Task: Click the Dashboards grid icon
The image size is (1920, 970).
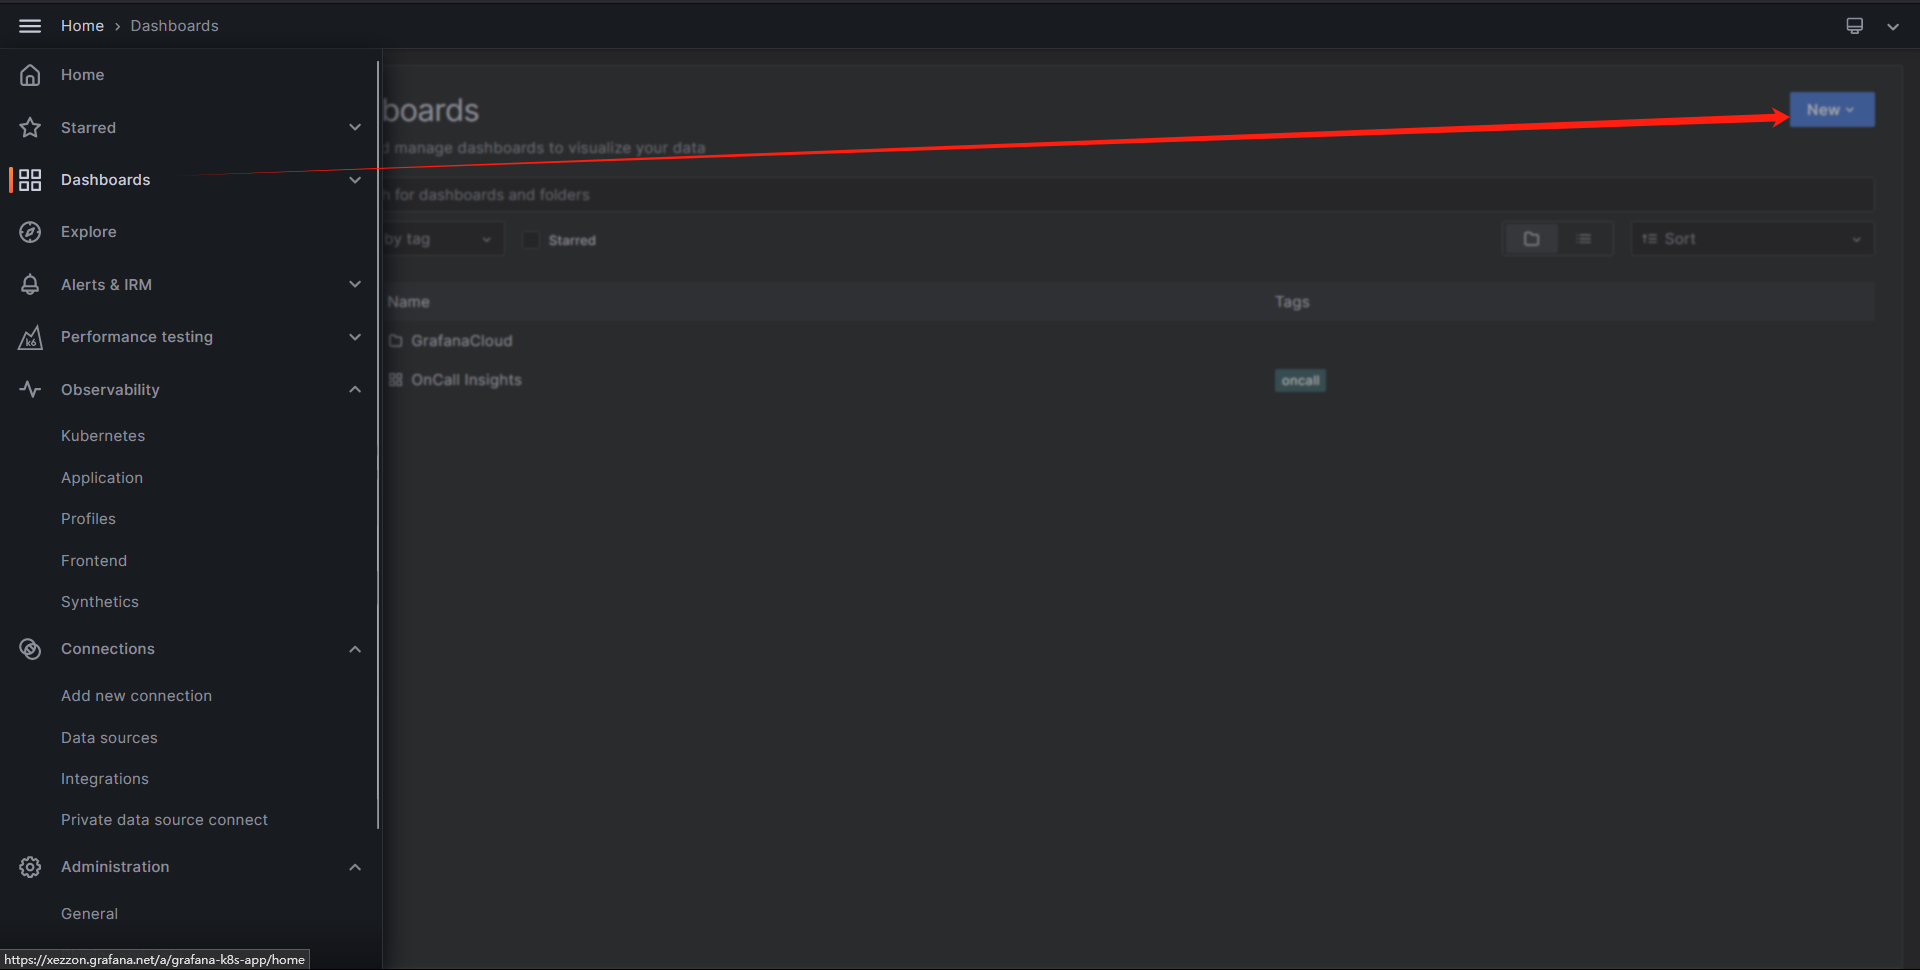Action: [30, 180]
